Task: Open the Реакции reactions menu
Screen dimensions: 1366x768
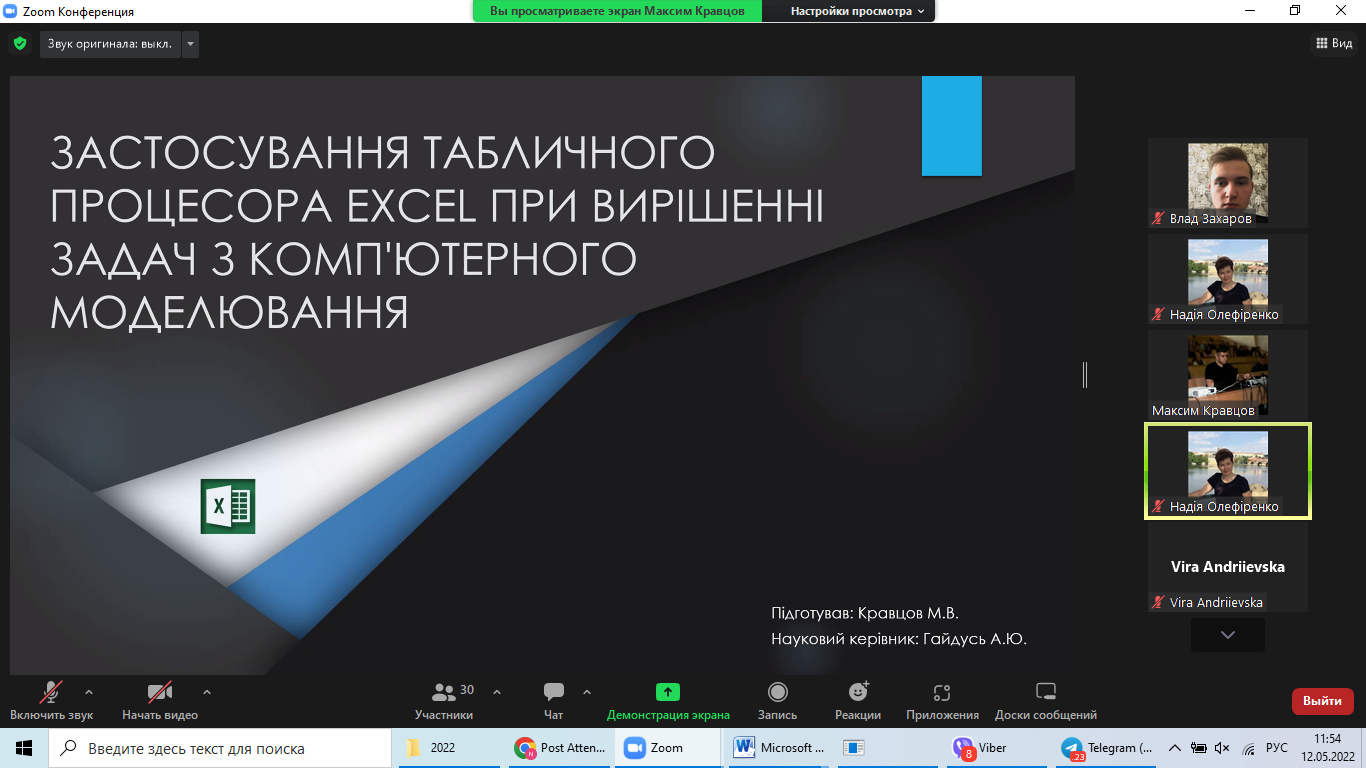Action: click(x=858, y=700)
